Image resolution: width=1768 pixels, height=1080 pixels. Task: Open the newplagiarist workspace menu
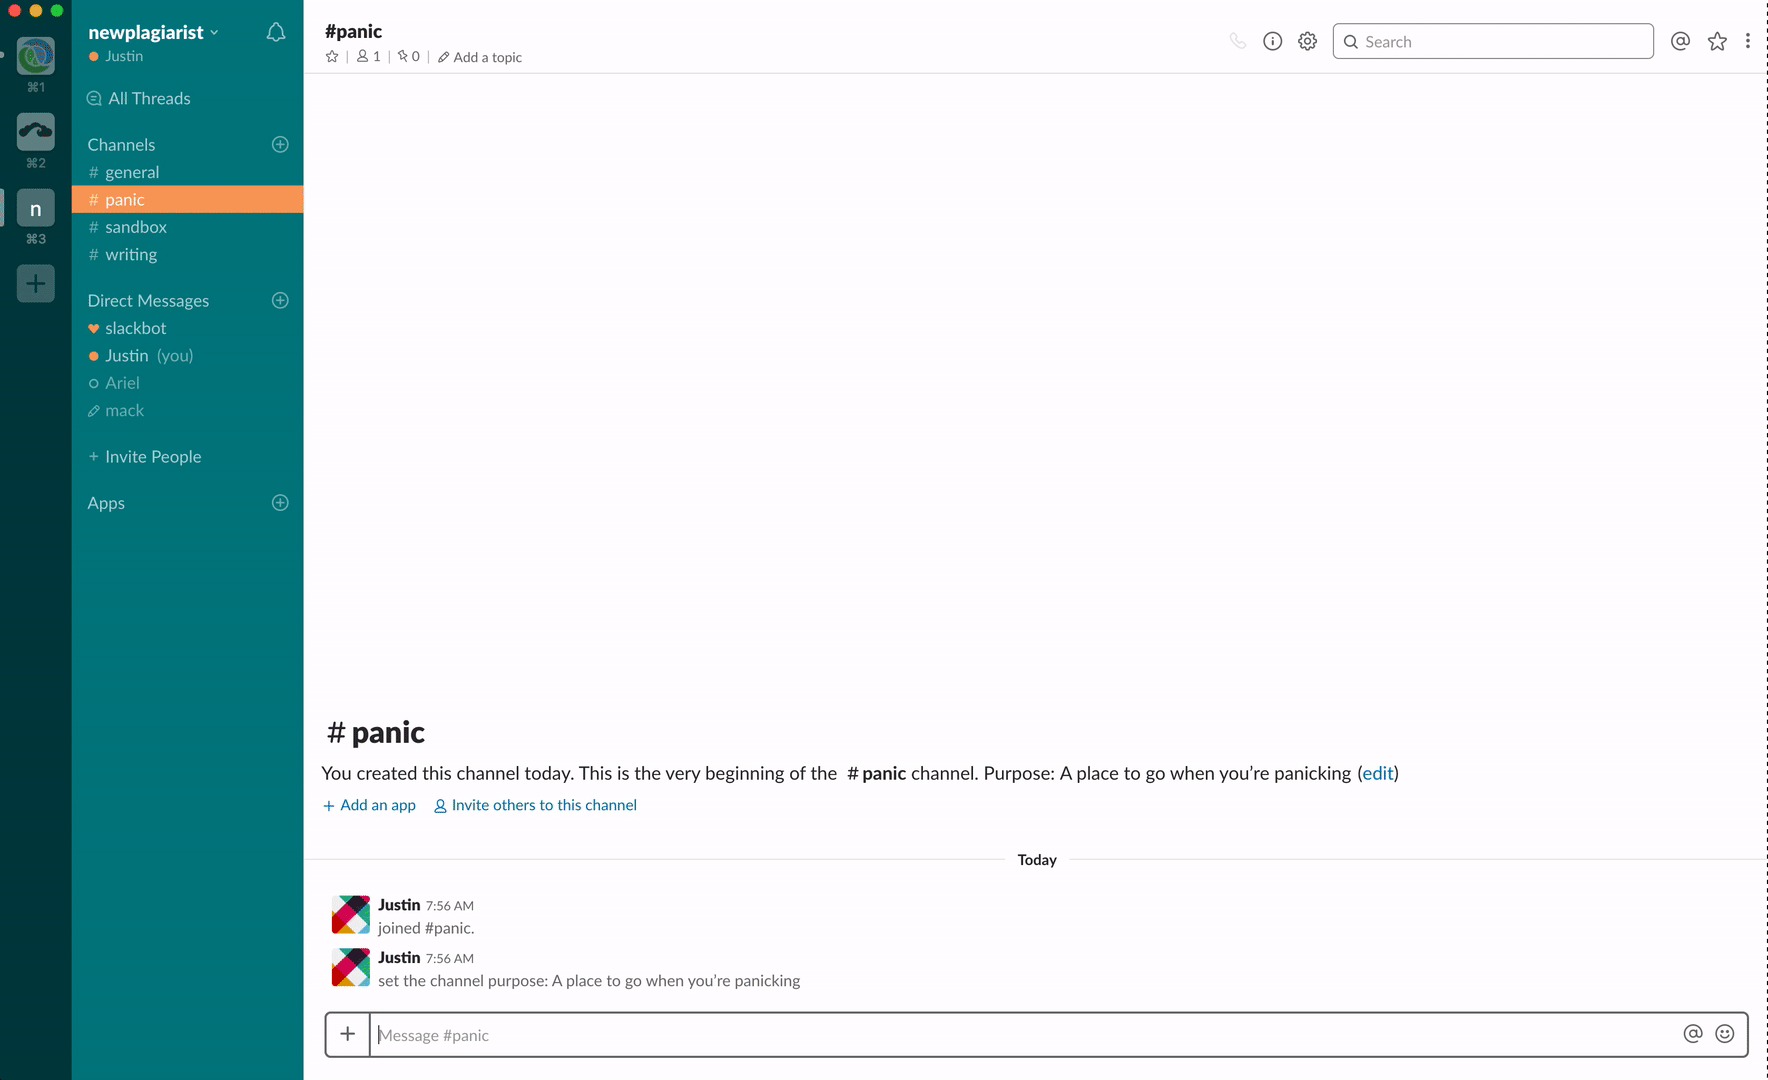click(153, 32)
